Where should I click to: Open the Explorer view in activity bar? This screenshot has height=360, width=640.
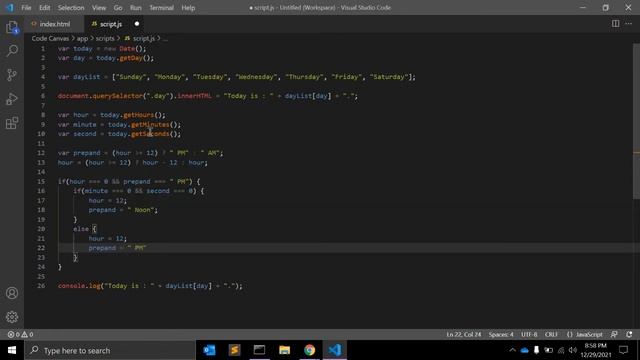pos(12,27)
